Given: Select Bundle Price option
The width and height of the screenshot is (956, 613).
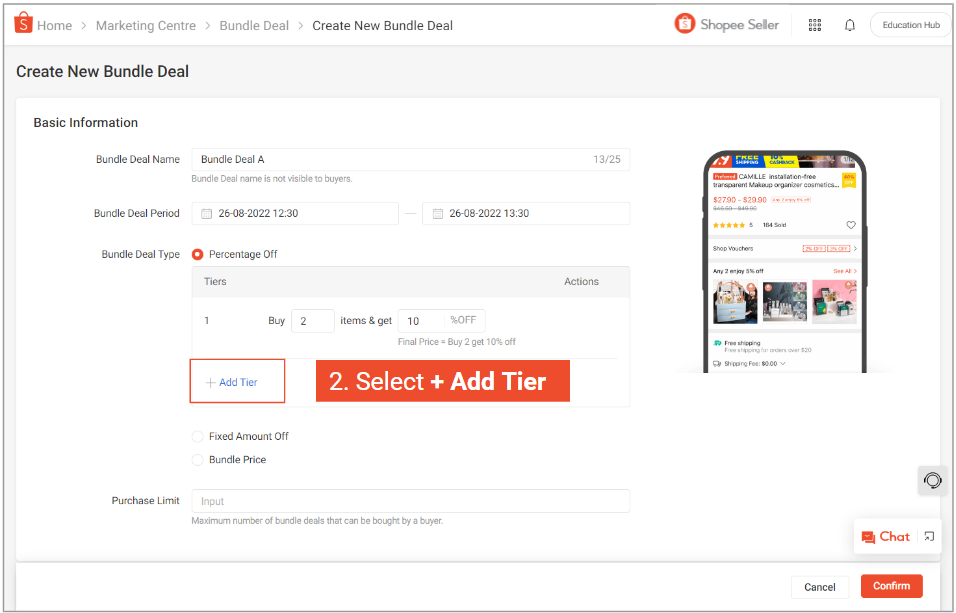Looking at the screenshot, I should pyautogui.click(x=198, y=460).
